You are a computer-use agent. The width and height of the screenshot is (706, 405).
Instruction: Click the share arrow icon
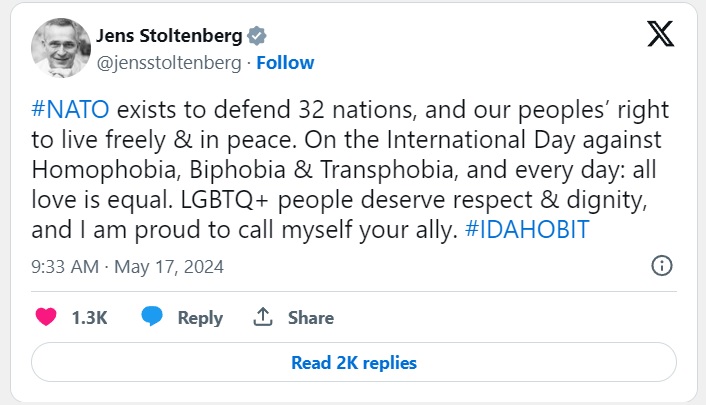click(263, 317)
